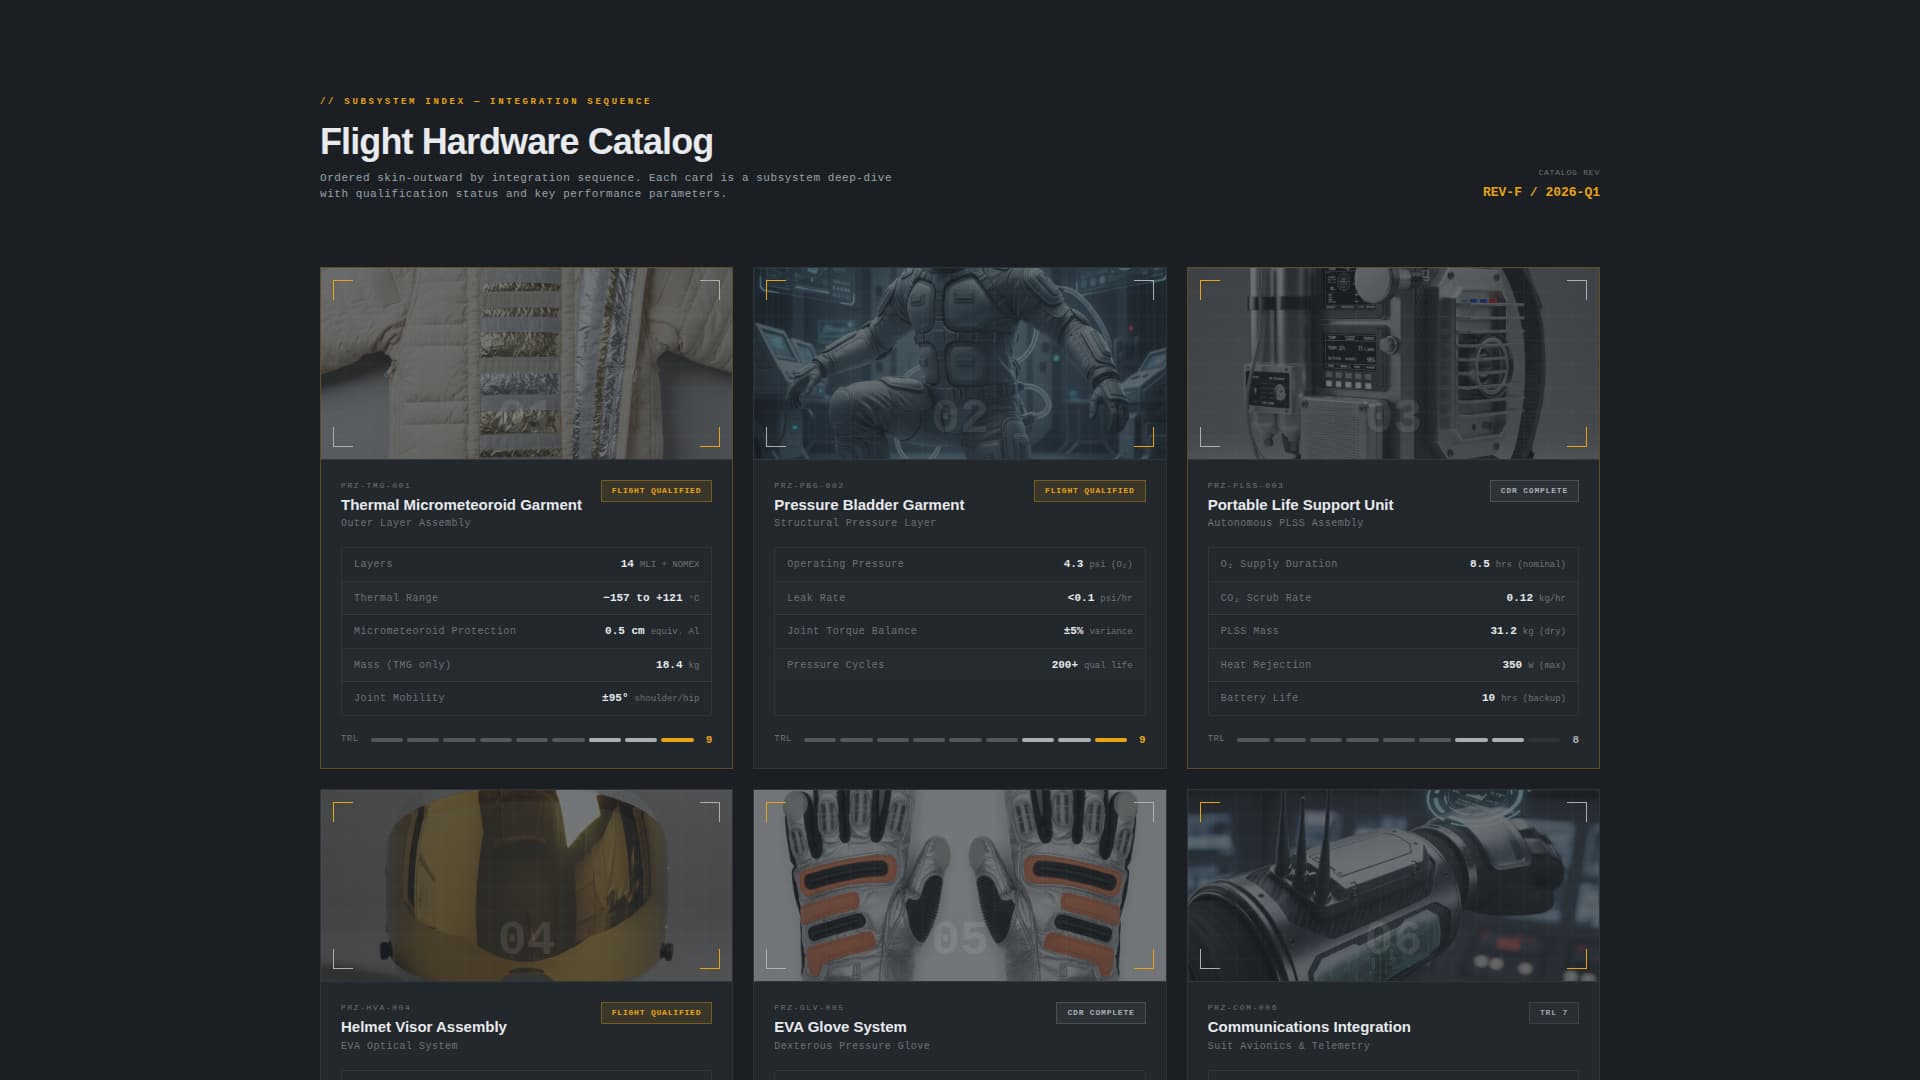View the Communications Integration image
The width and height of the screenshot is (1920, 1080).
pyautogui.click(x=1392, y=885)
